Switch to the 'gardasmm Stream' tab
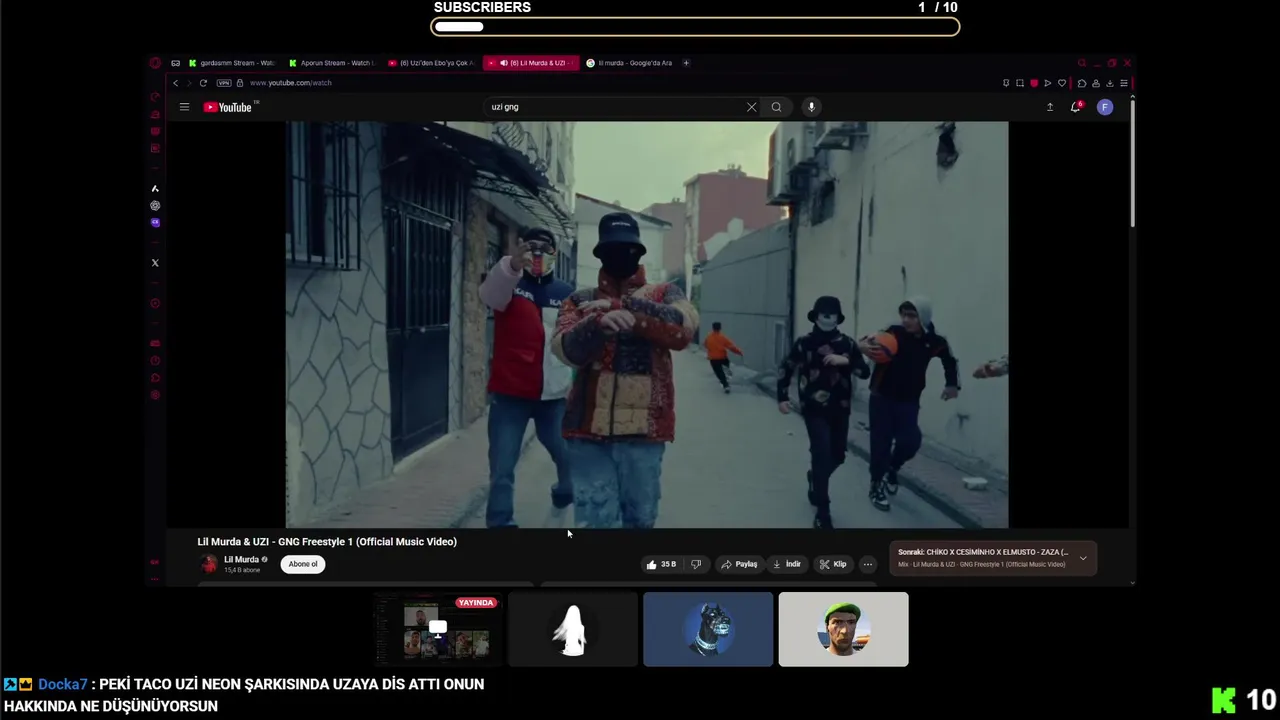The image size is (1280, 720). (232, 63)
